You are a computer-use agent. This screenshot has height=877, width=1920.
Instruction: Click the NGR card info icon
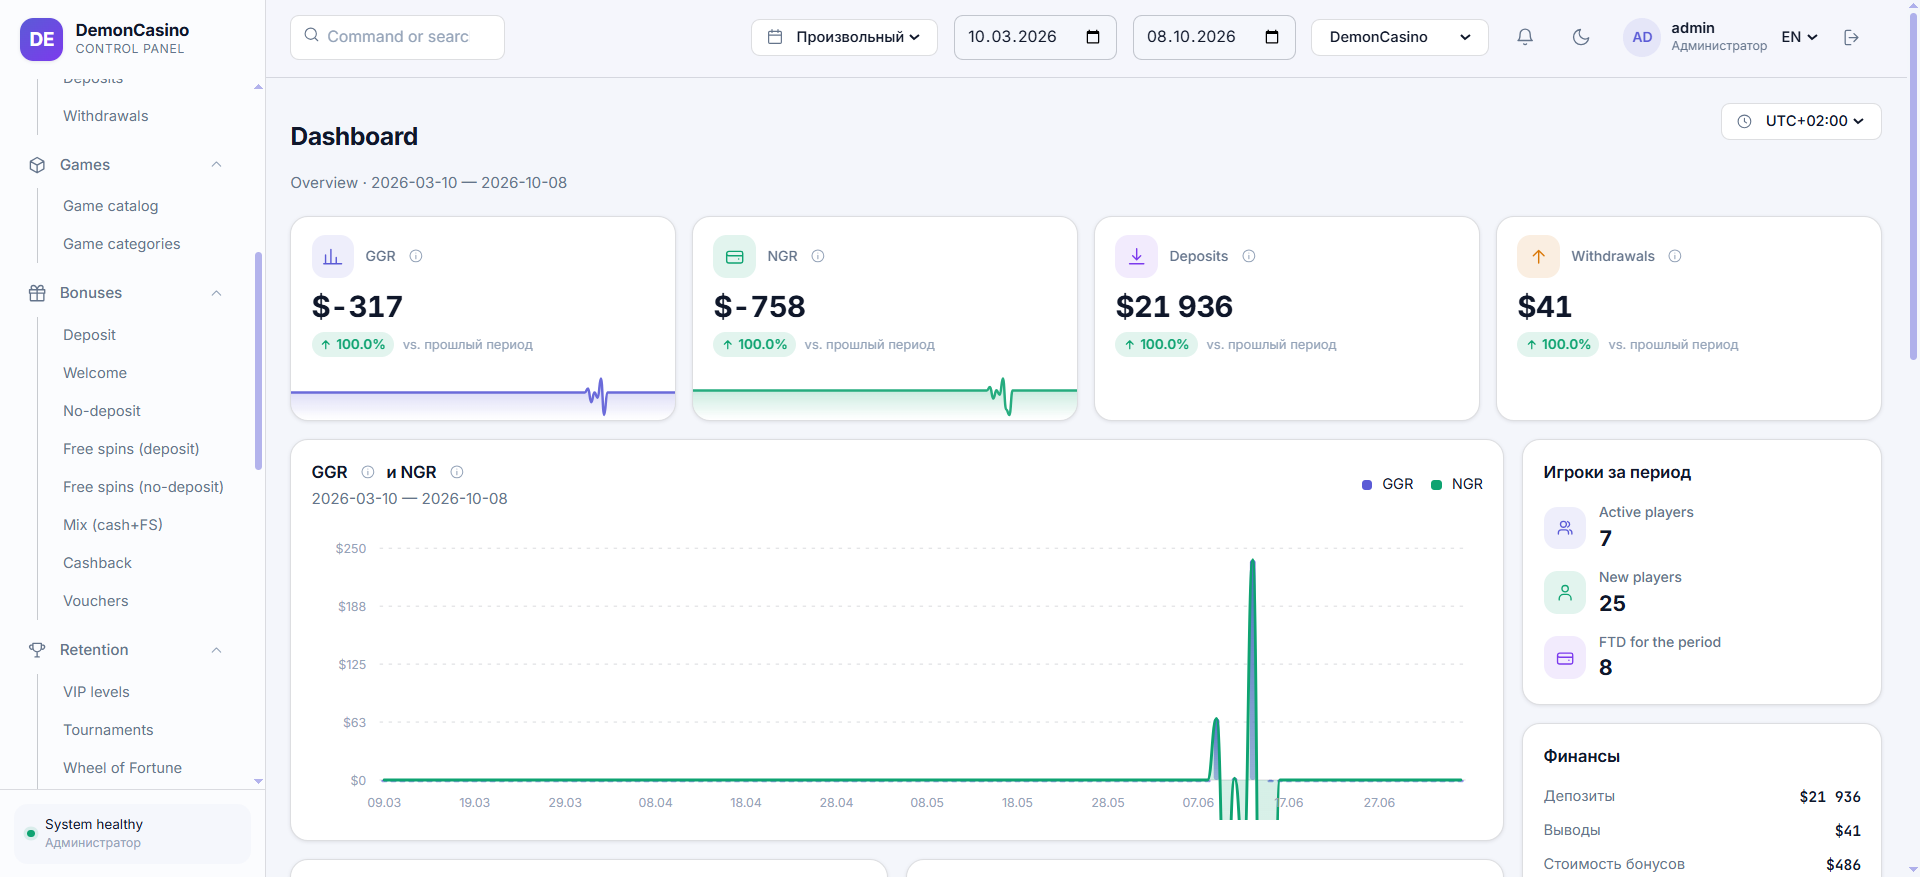[x=818, y=256]
